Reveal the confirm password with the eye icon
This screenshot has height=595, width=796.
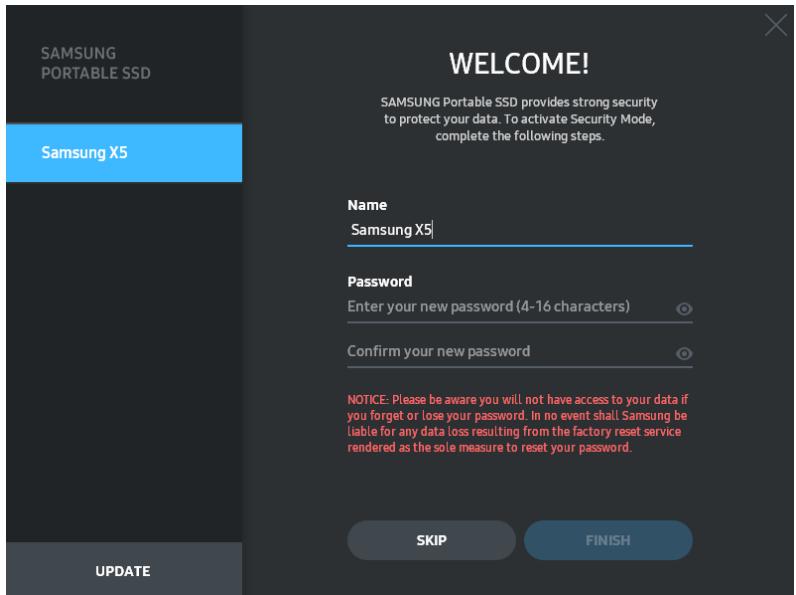684,353
